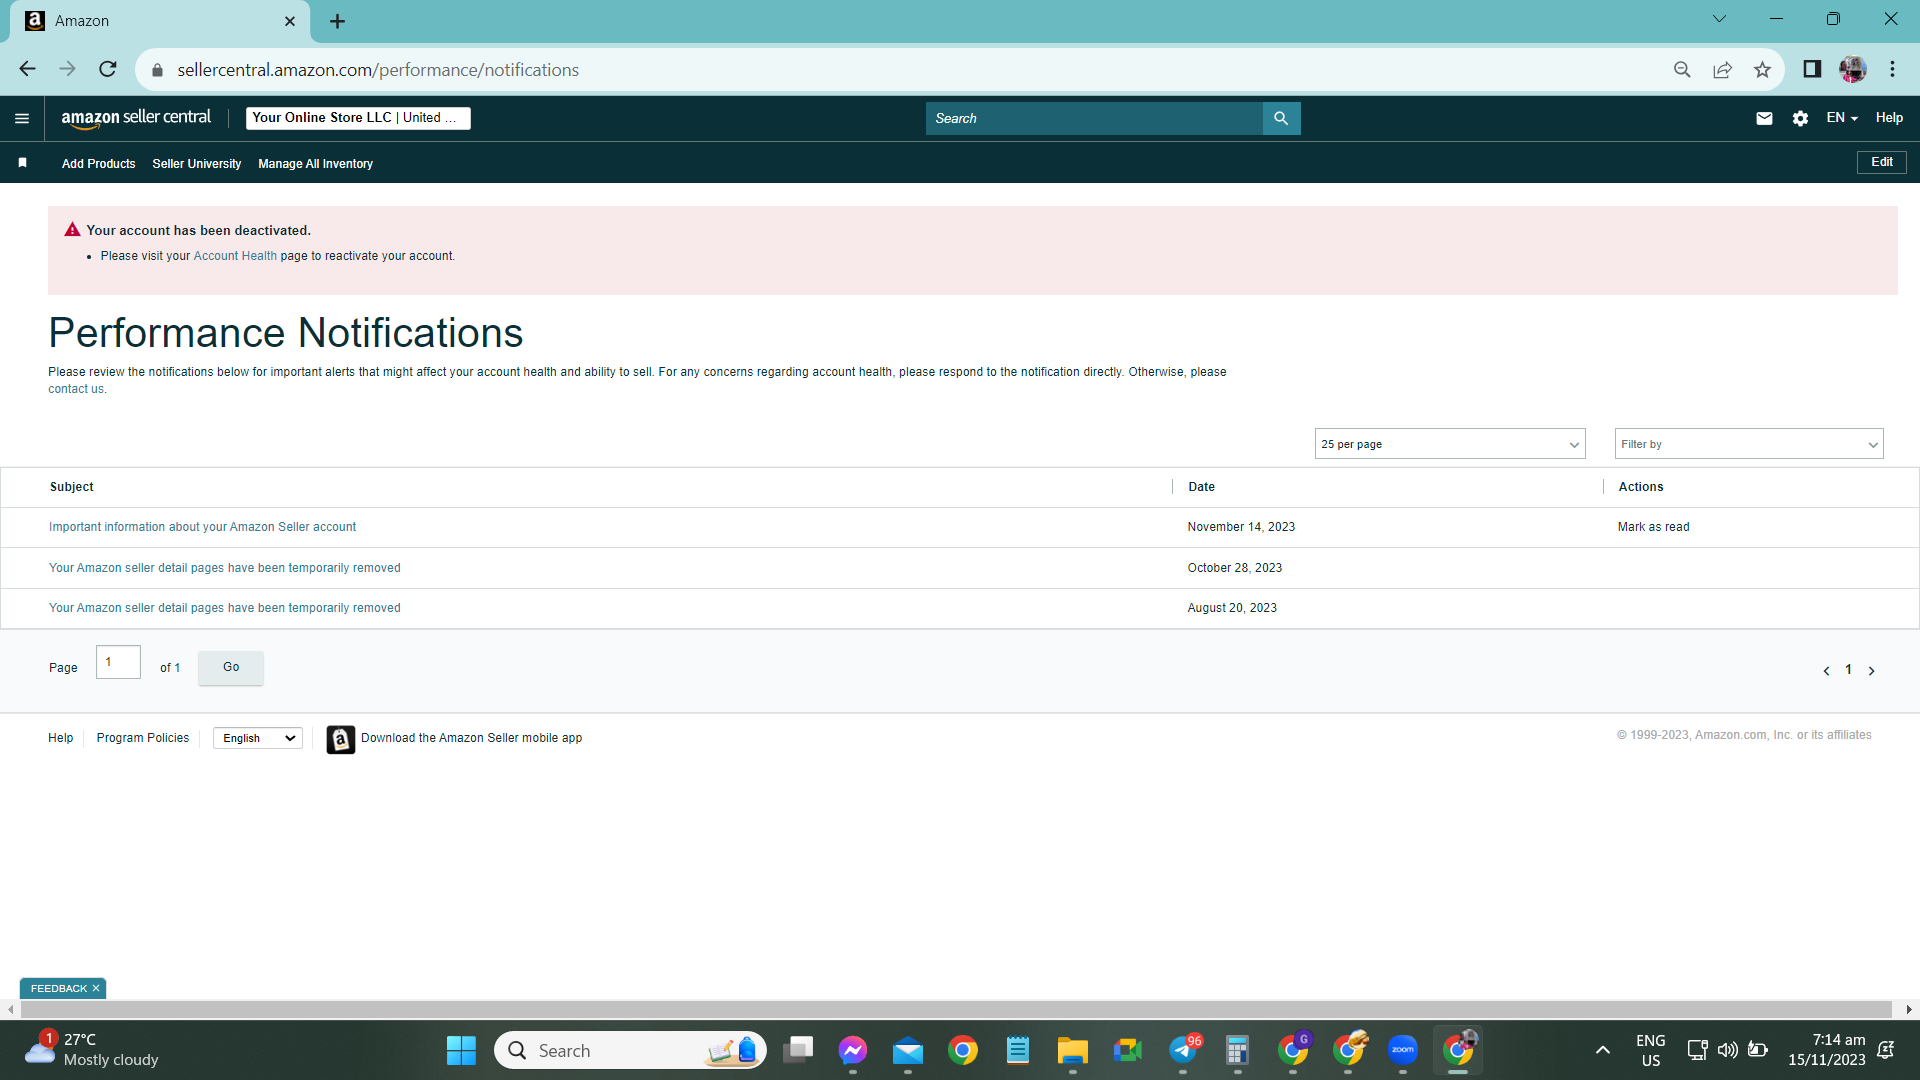Image resolution: width=1920 pixels, height=1080 pixels.
Task: Click the search magnifier button
Action: (x=1281, y=118)
